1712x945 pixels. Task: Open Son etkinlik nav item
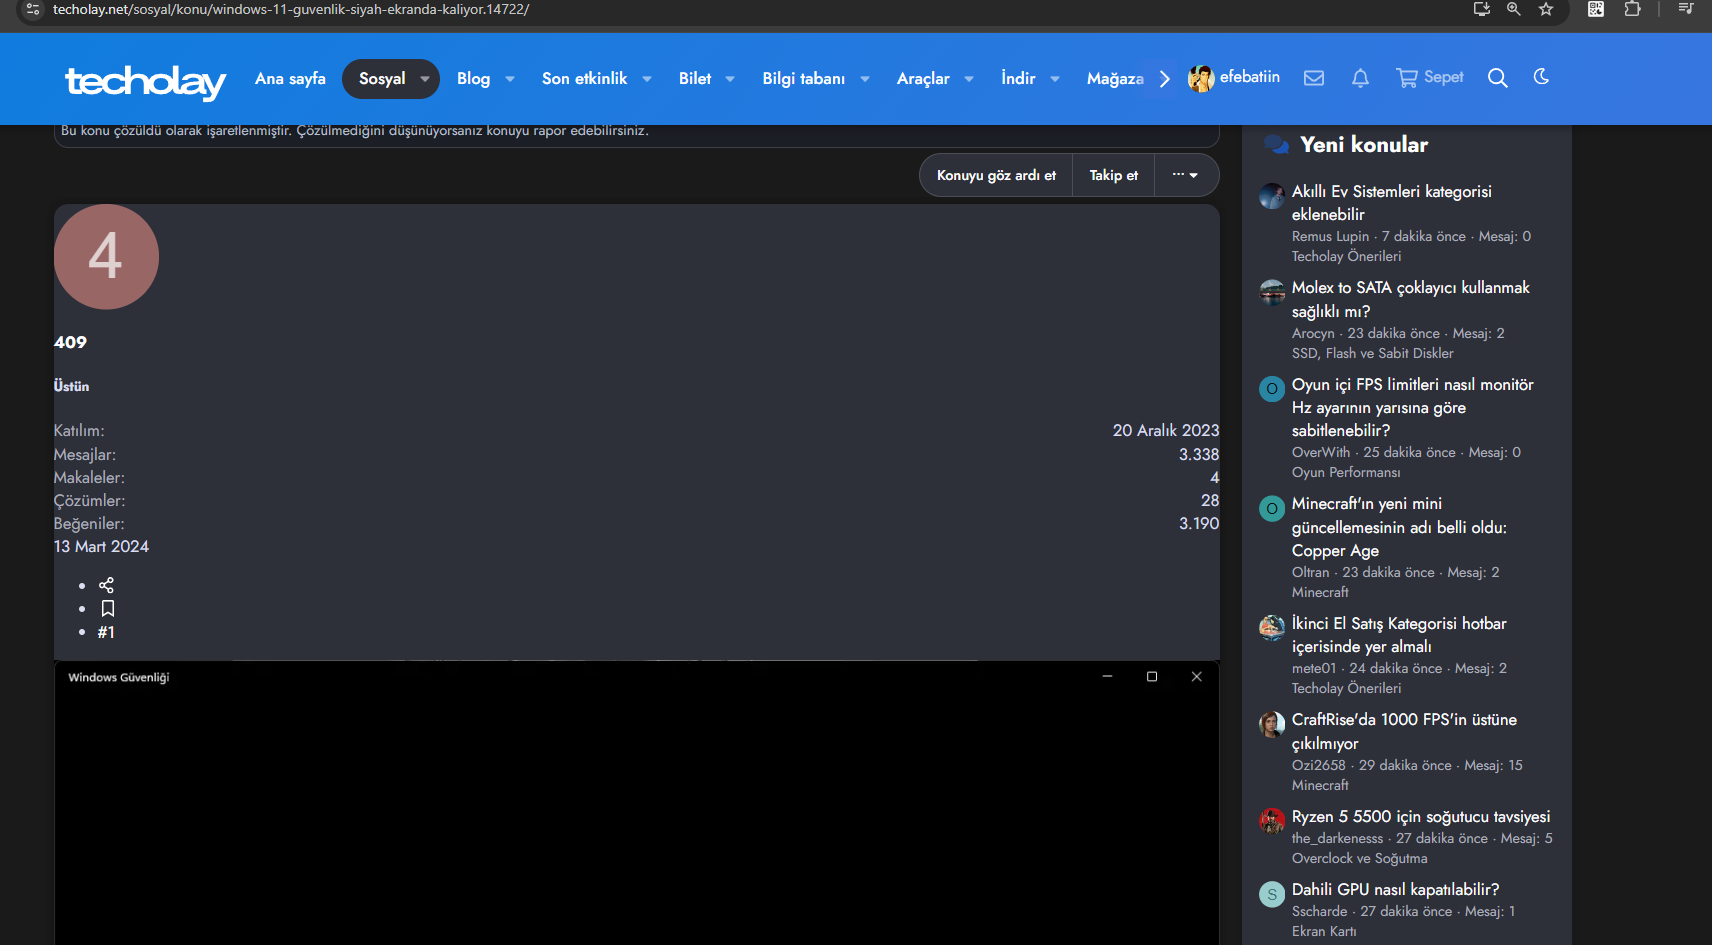pyautogui.click(x=585, y=79)
